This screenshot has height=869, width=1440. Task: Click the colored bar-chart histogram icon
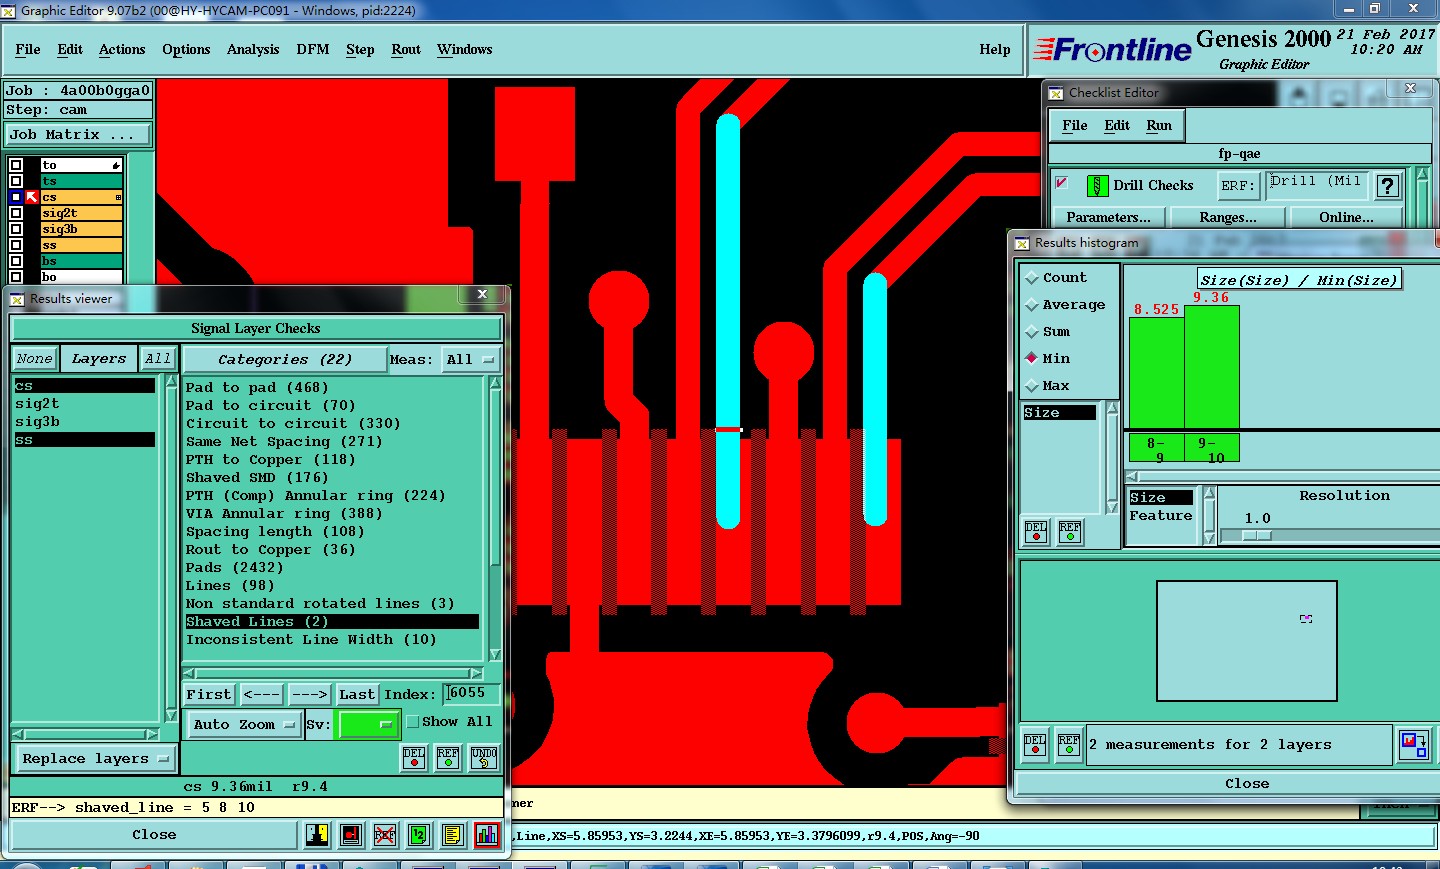pos(487,835)
